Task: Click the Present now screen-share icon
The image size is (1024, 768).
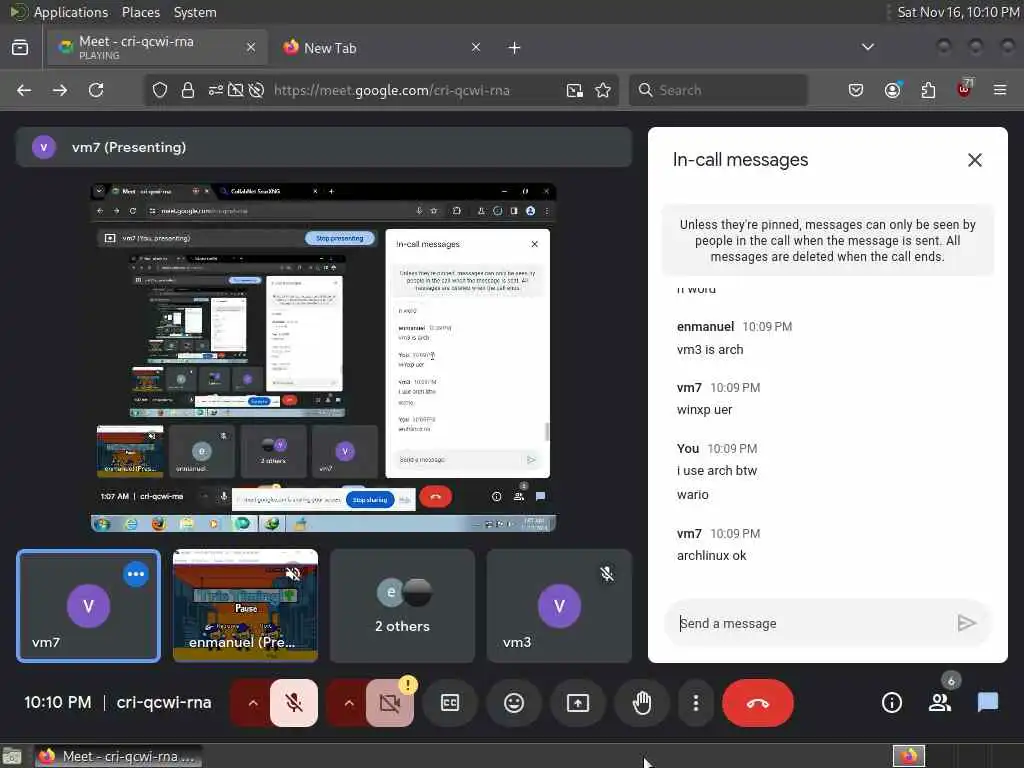Action: (x=578, y=703)
